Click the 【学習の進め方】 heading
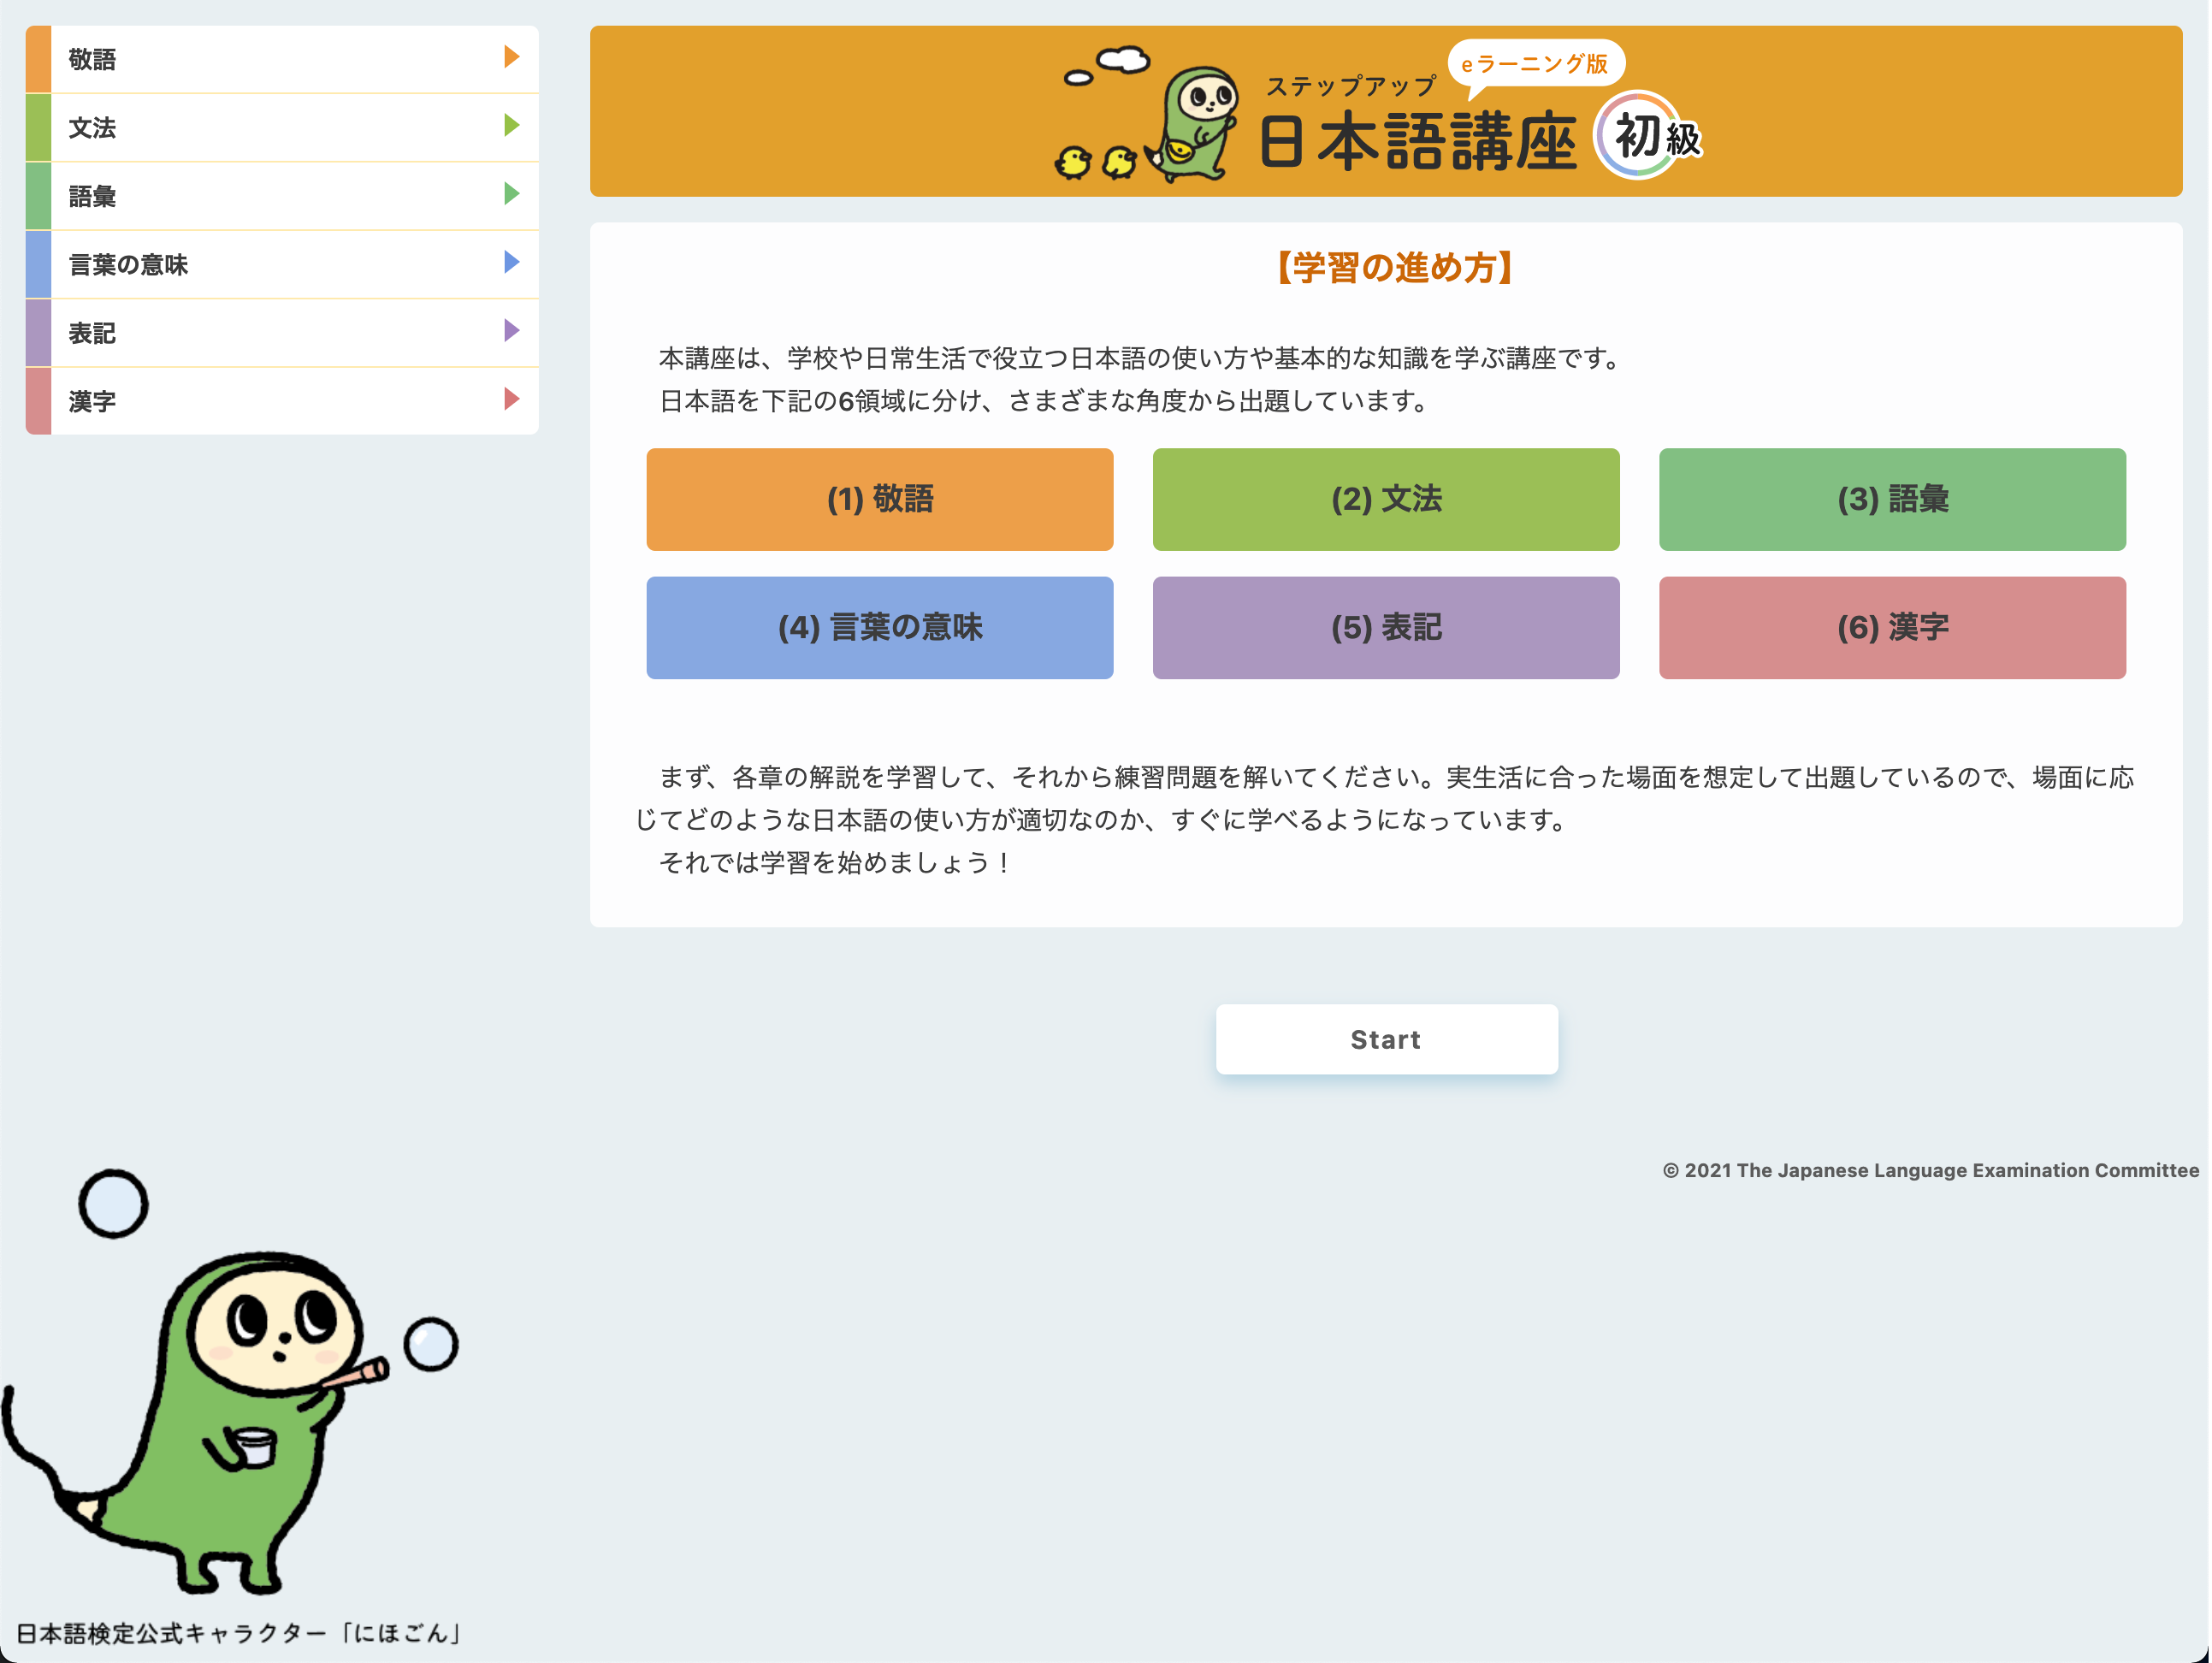The width and height of the screenshot is (2212, 1663). (x=1394, y=268)
